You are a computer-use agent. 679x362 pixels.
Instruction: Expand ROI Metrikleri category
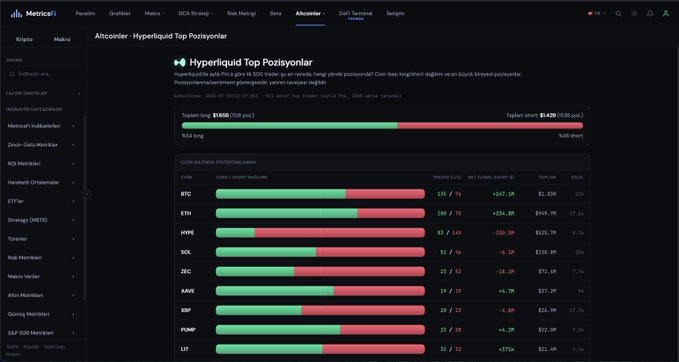pos(42,164)
